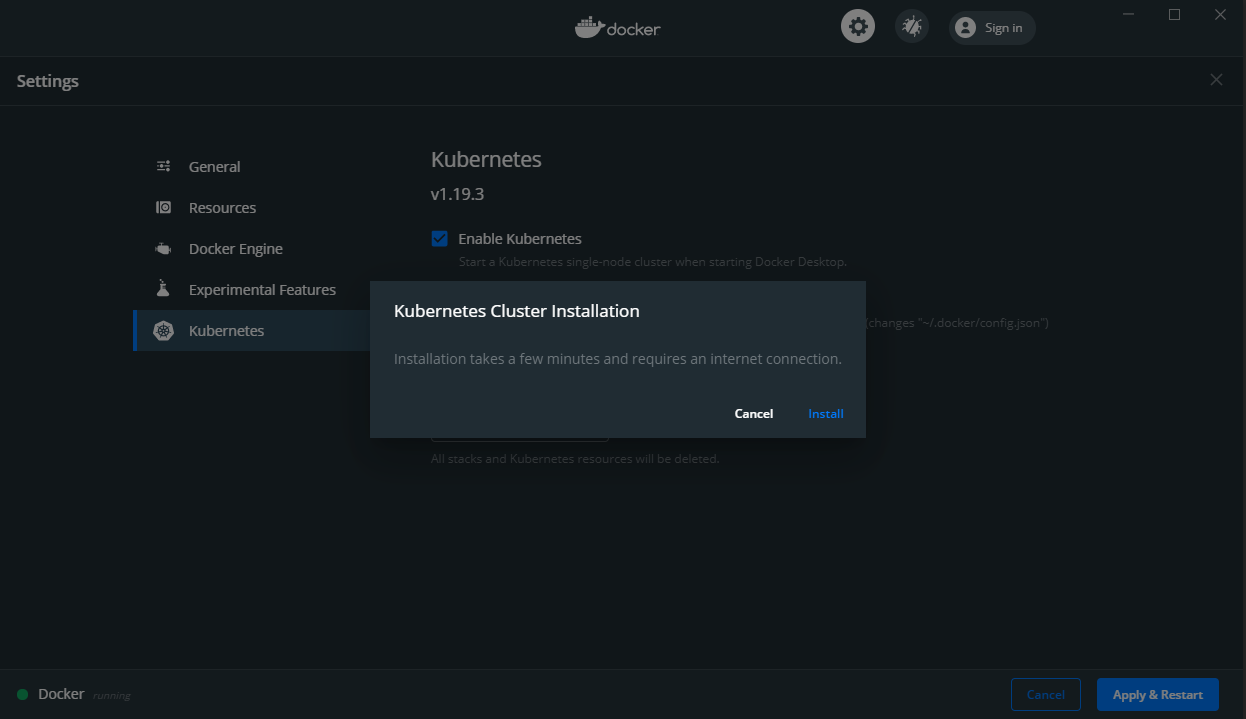The height and width of the screenshot is (719, 1246).
Task: Click the Settings title text
Action: pyautogui.click(x=48, y=81)
